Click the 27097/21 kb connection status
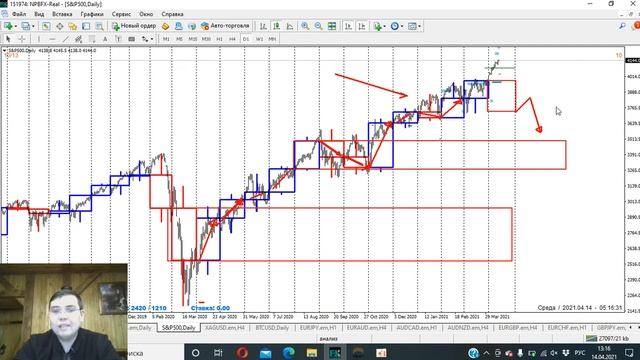The height and width of the screenshot is (360, 640). pos(607,338)
